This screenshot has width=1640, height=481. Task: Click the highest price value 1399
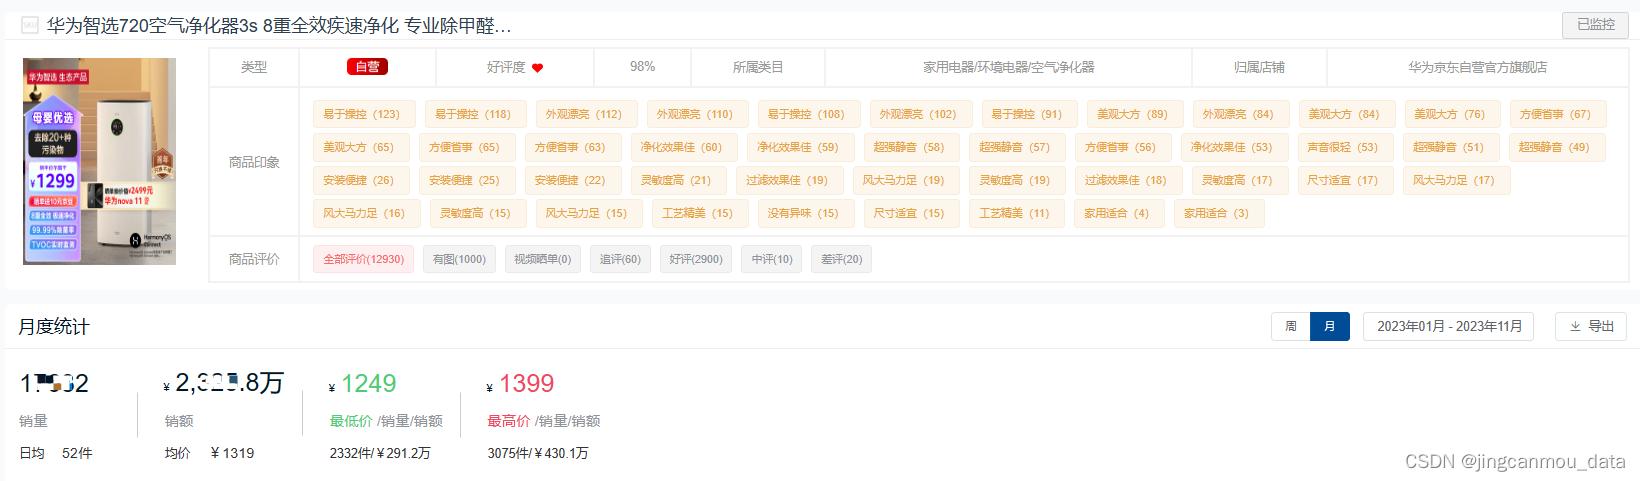(x=526, y=384)
